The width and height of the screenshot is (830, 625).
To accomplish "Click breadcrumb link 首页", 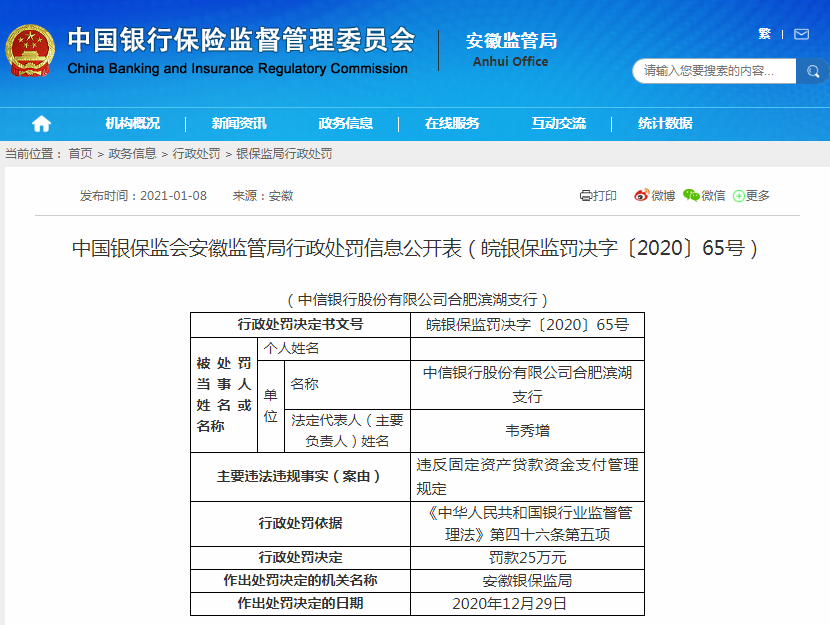I will point(80,153).
